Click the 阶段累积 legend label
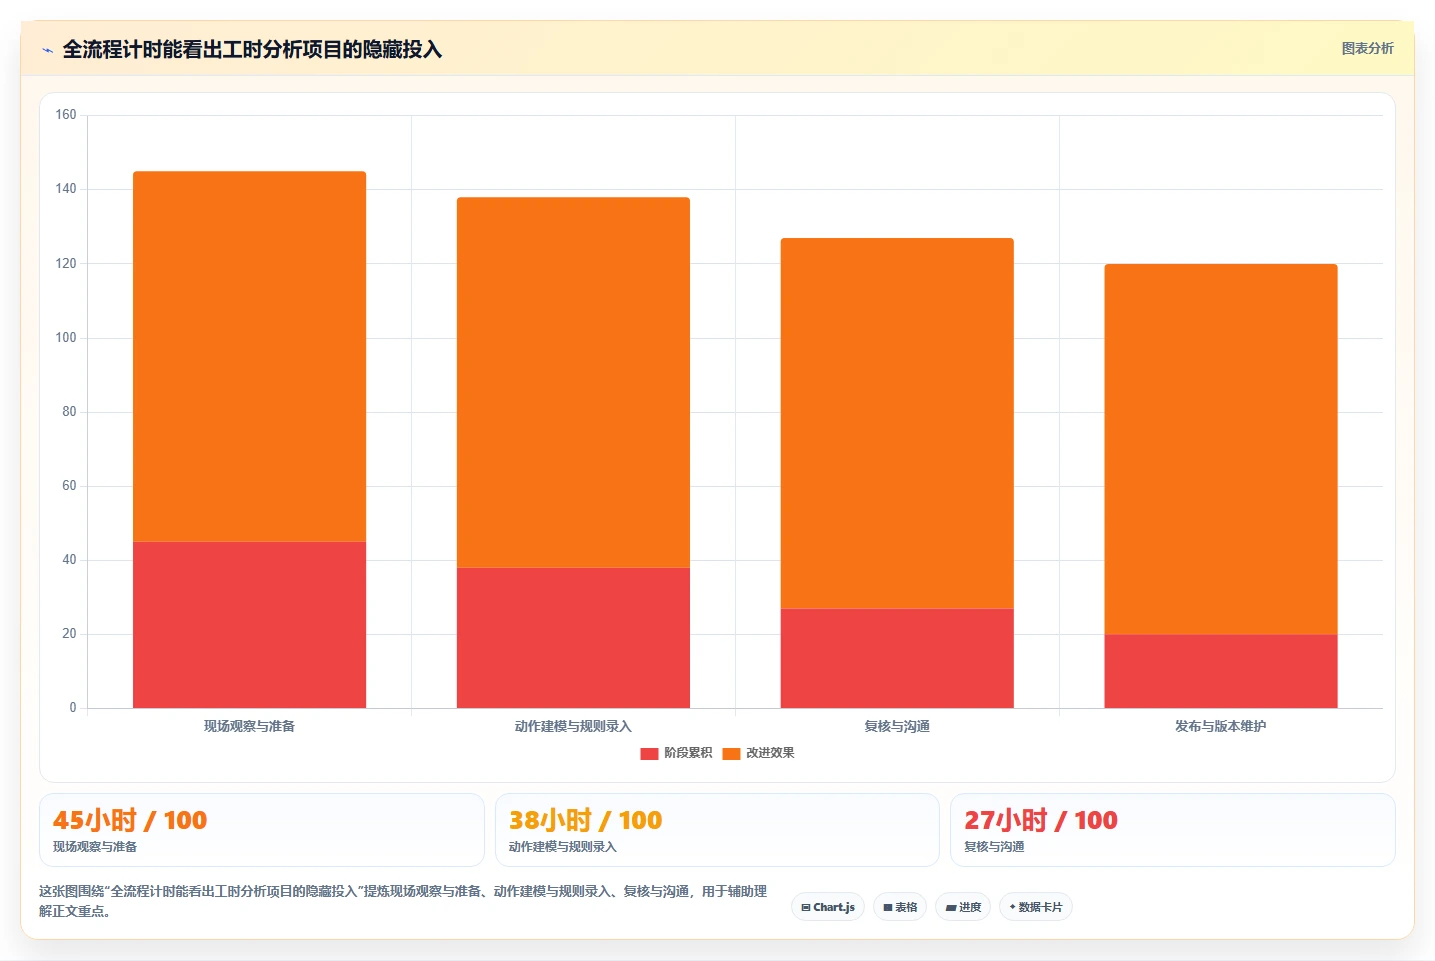 click(688, 753)
